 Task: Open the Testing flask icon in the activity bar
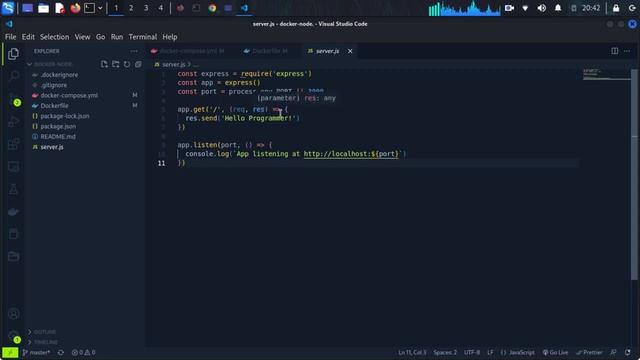tap(13, 189)
